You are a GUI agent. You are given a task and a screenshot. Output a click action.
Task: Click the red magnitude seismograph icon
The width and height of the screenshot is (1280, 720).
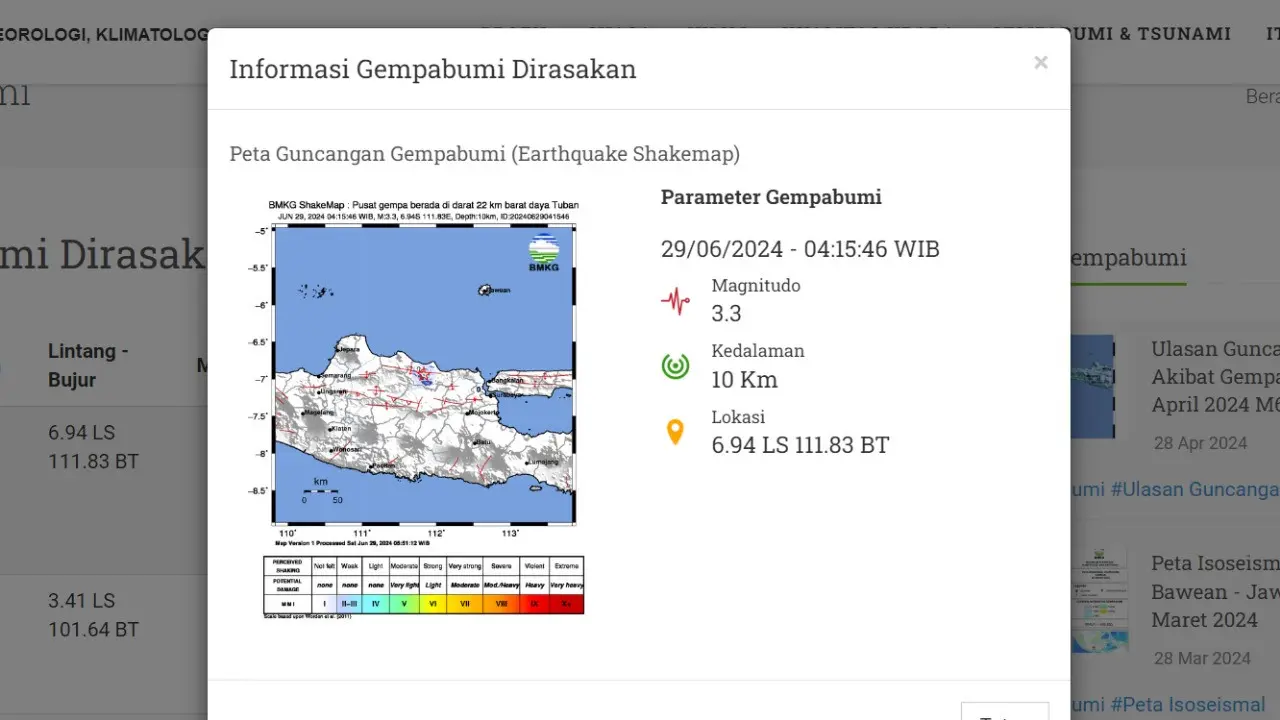(x=675, y=300)
